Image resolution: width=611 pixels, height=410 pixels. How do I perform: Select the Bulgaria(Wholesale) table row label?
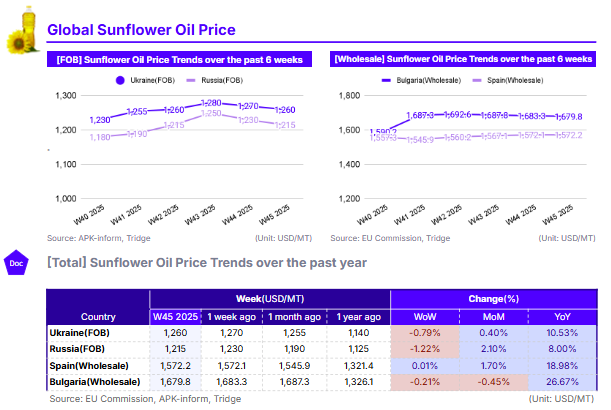pos(95,382)
